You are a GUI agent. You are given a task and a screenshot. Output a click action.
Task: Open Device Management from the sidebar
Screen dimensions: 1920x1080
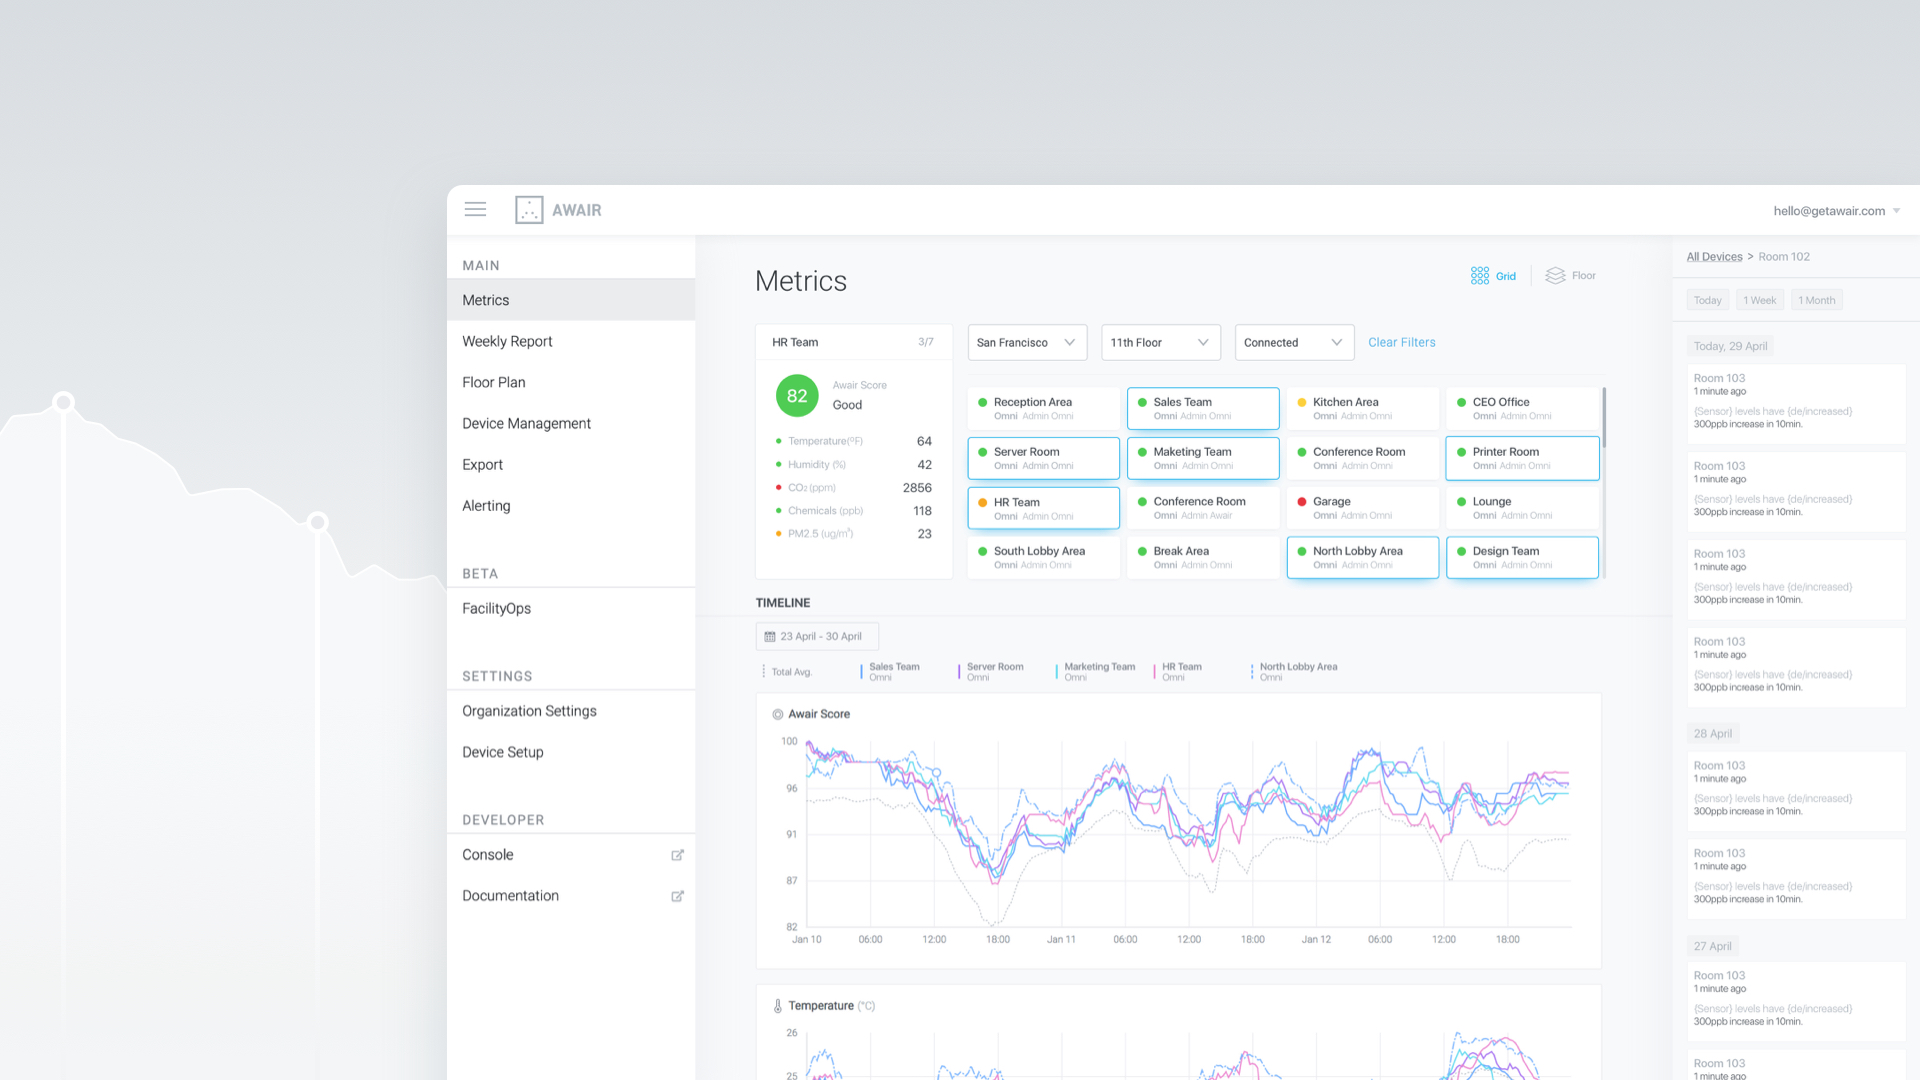tap(526, 423)
